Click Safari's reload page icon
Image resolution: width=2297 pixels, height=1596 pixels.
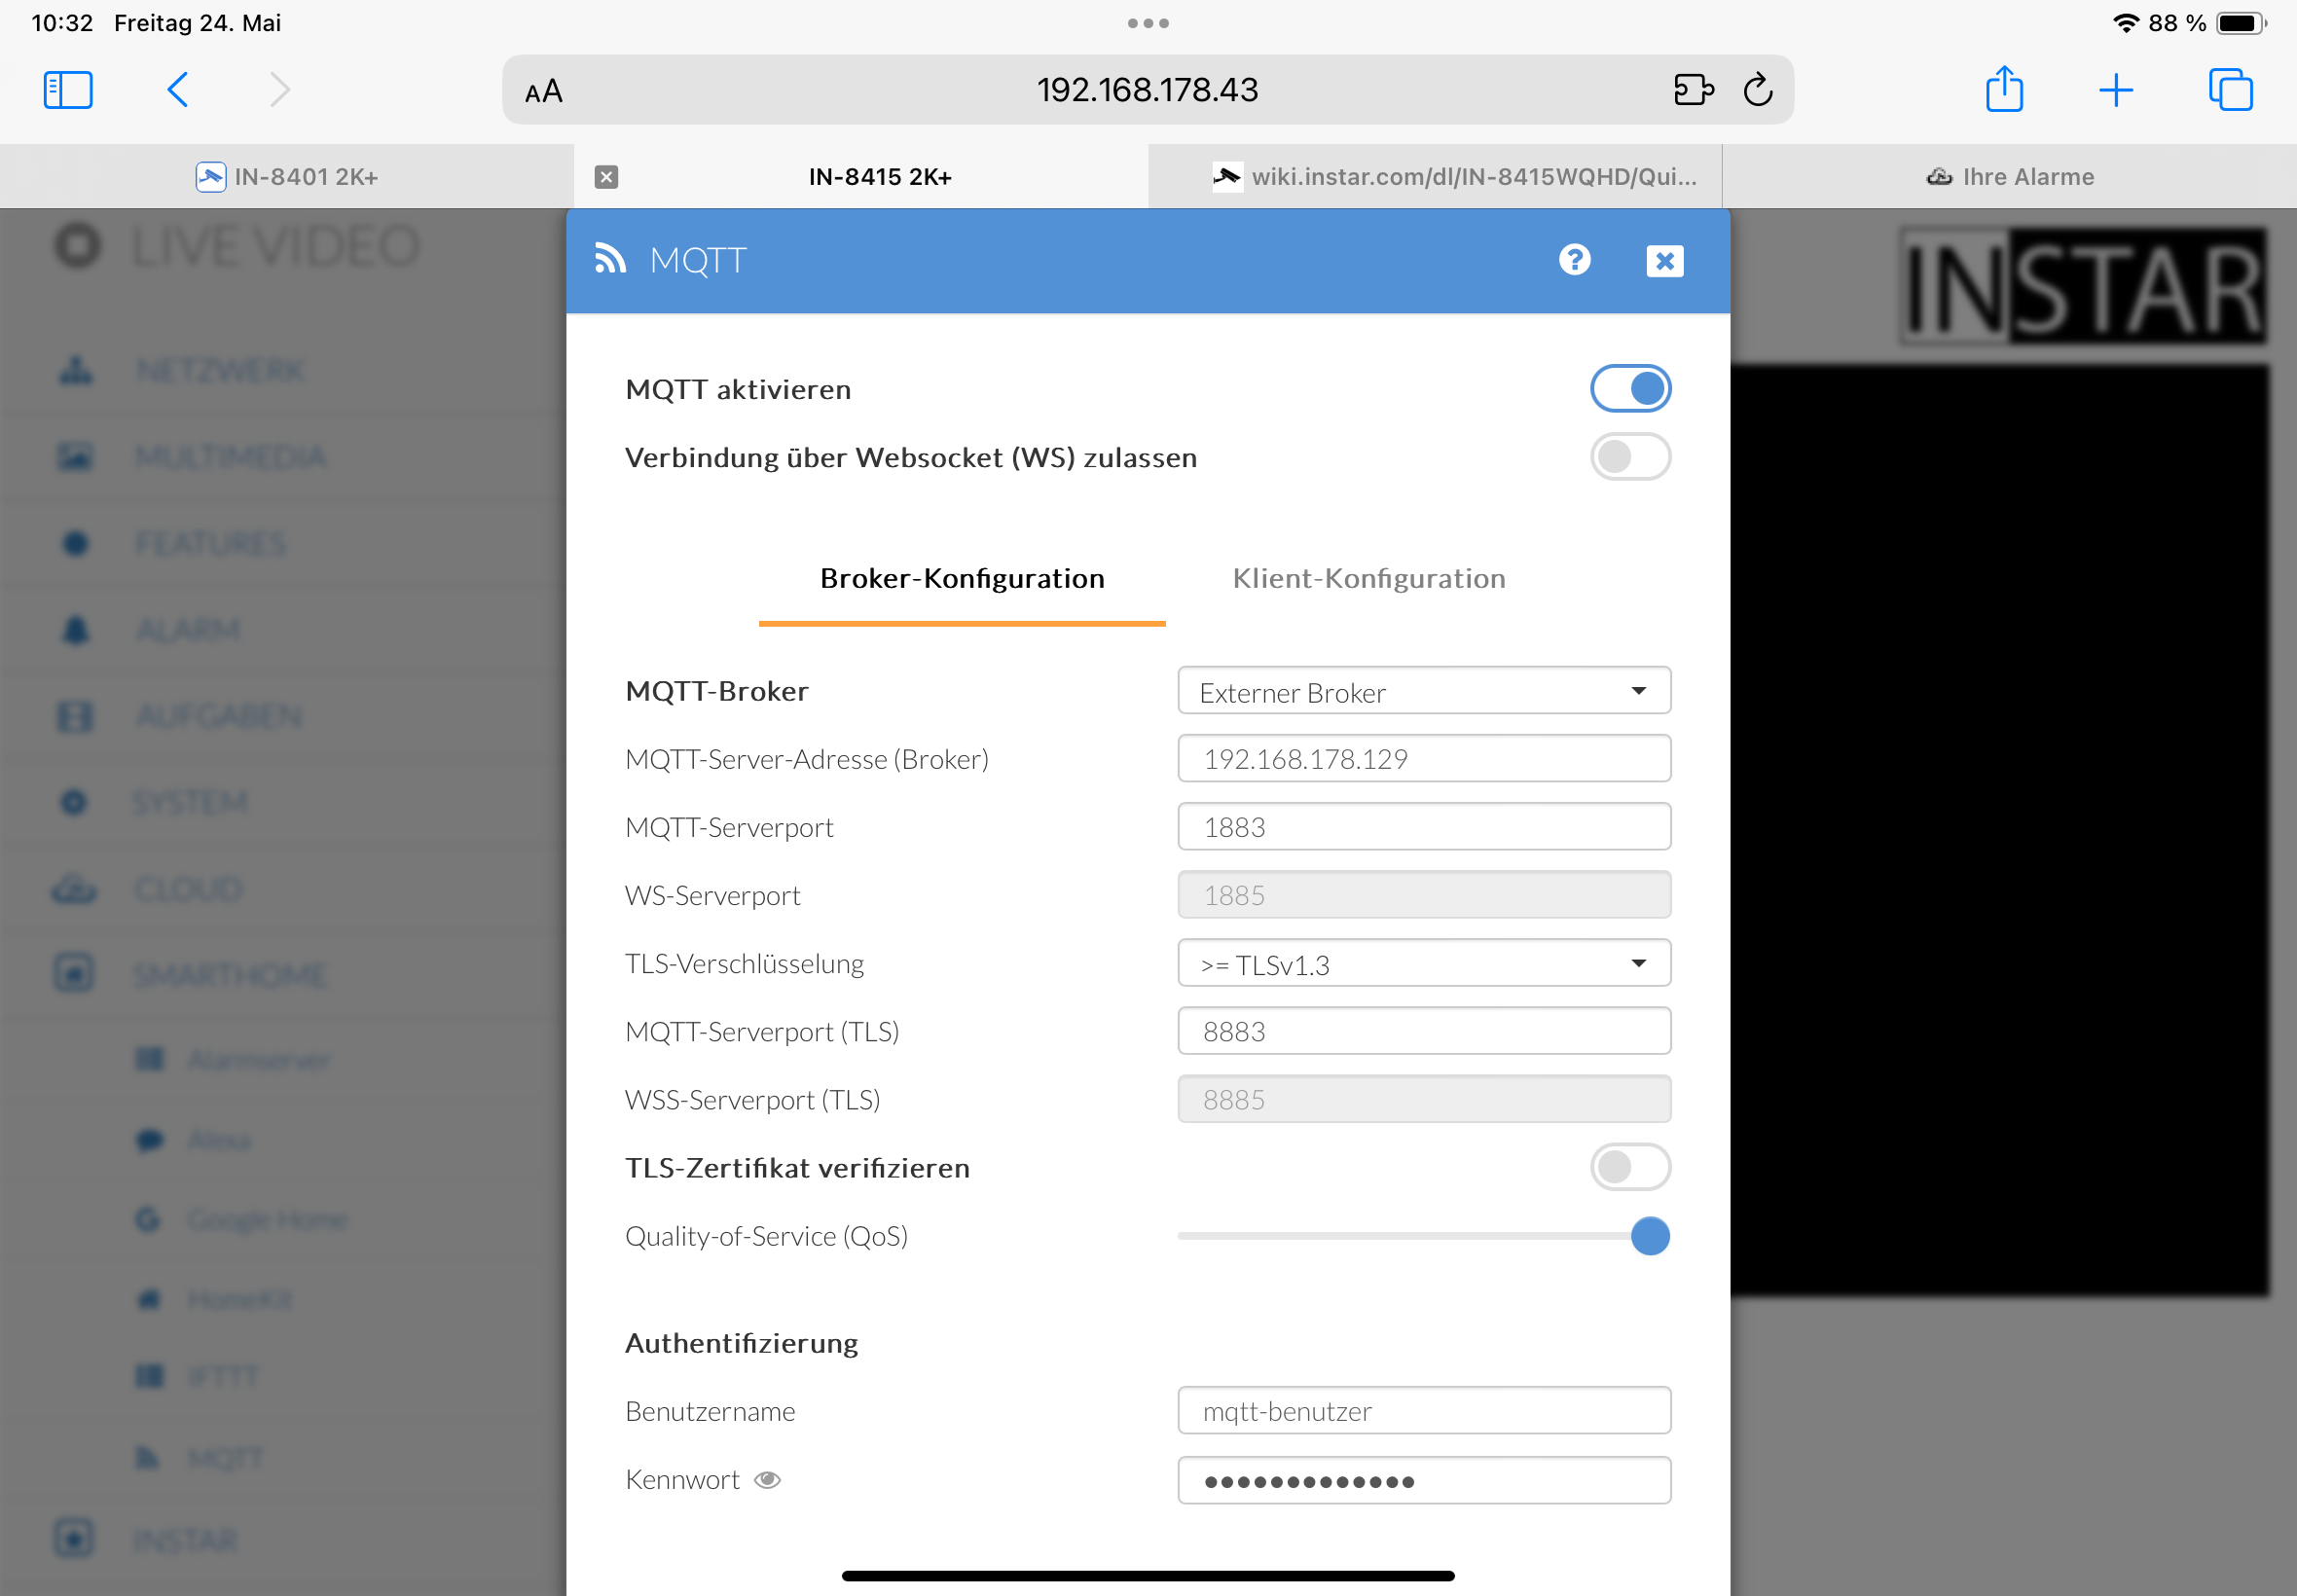[1757, 90]
